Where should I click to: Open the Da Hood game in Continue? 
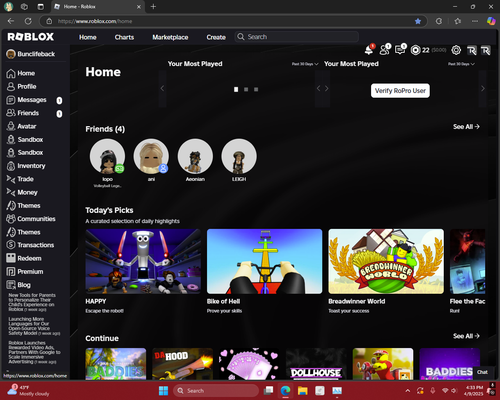pyautogui.click(x=183, y=364)
